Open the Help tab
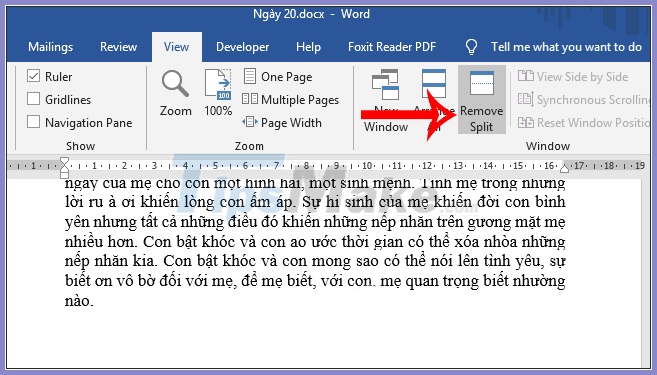657x375 pixels. click(308, 47)
